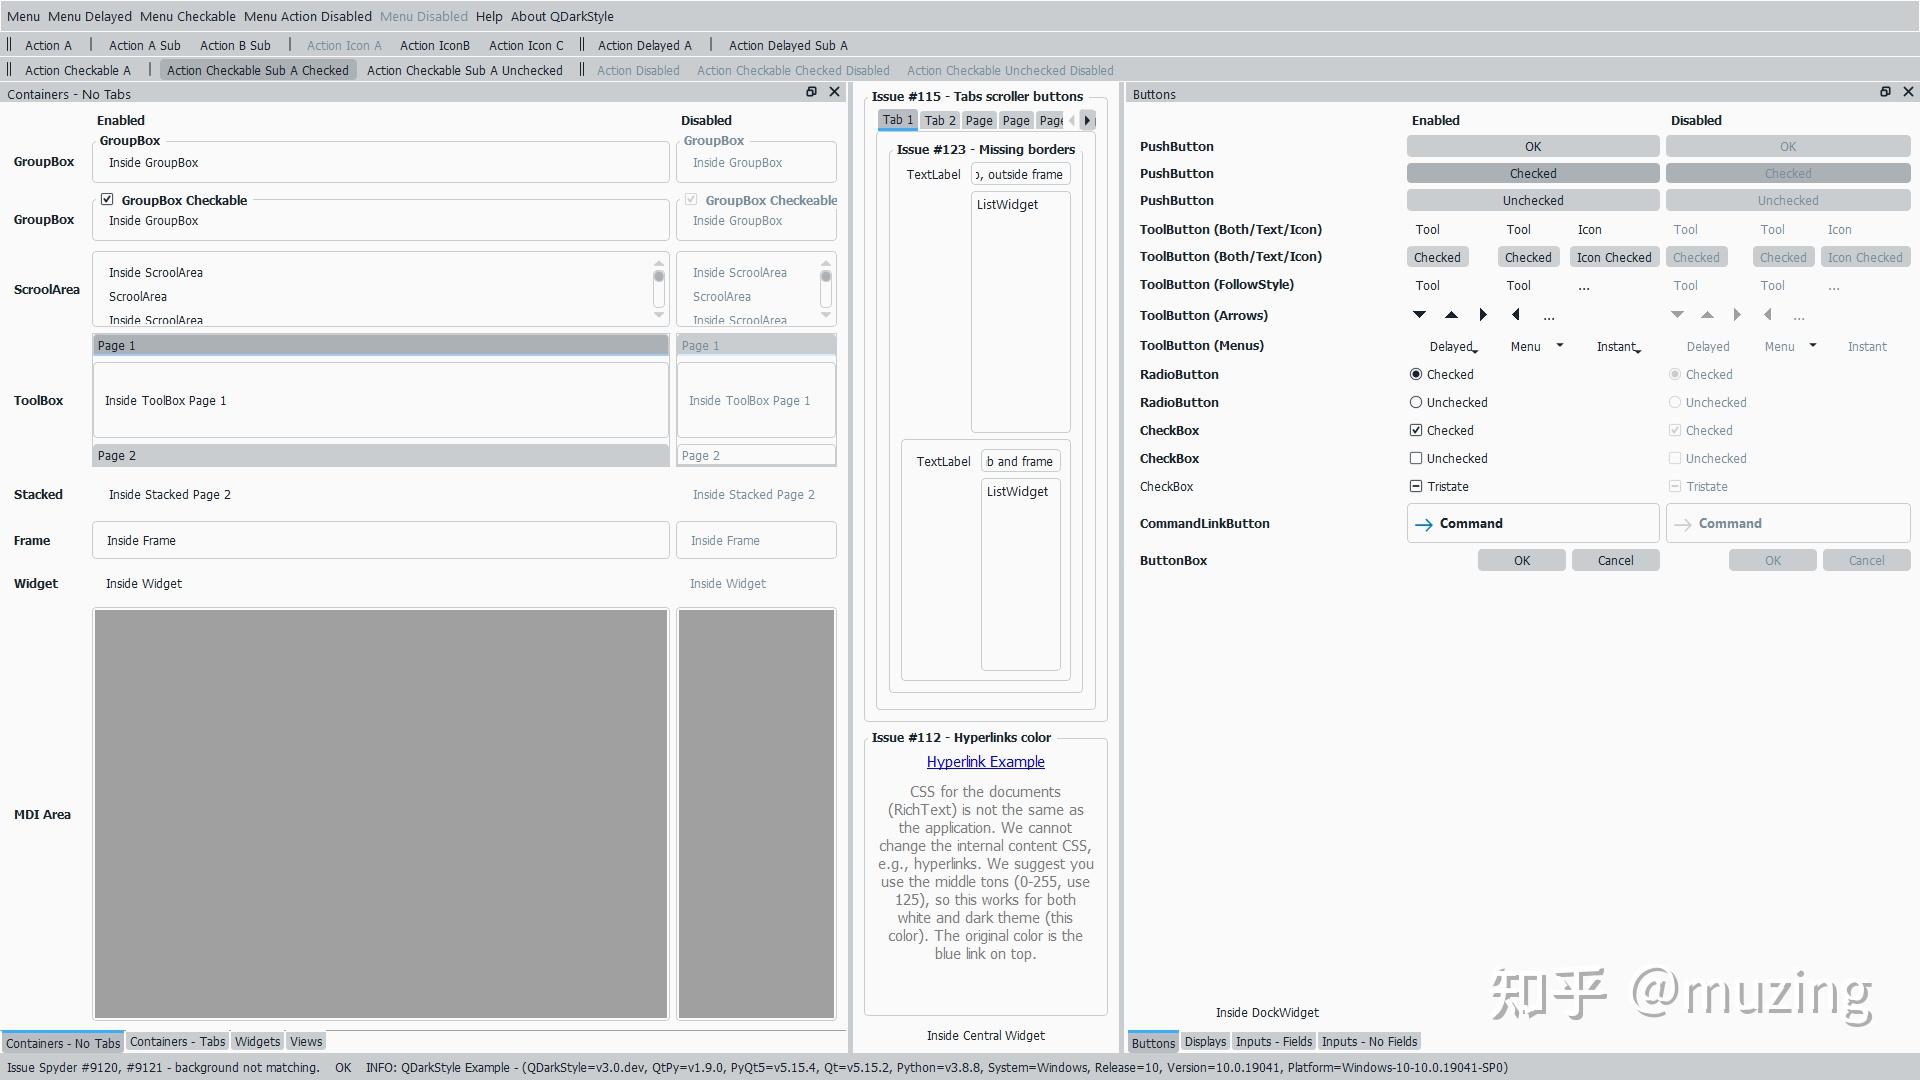
Task: Click Action Checkable Sub A Unchecked toolbar item
Action: pos(464,70)
